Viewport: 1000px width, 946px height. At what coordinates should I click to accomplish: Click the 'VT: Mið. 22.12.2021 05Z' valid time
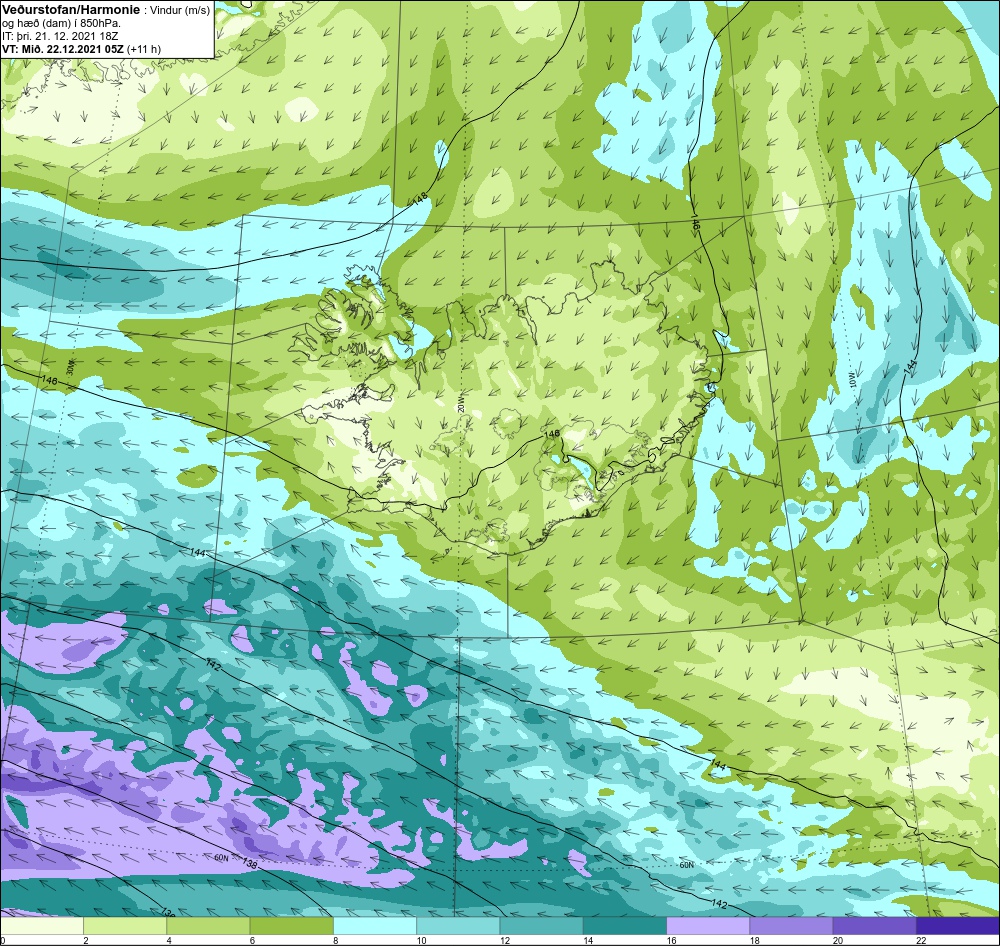click(x=63, y=49)
